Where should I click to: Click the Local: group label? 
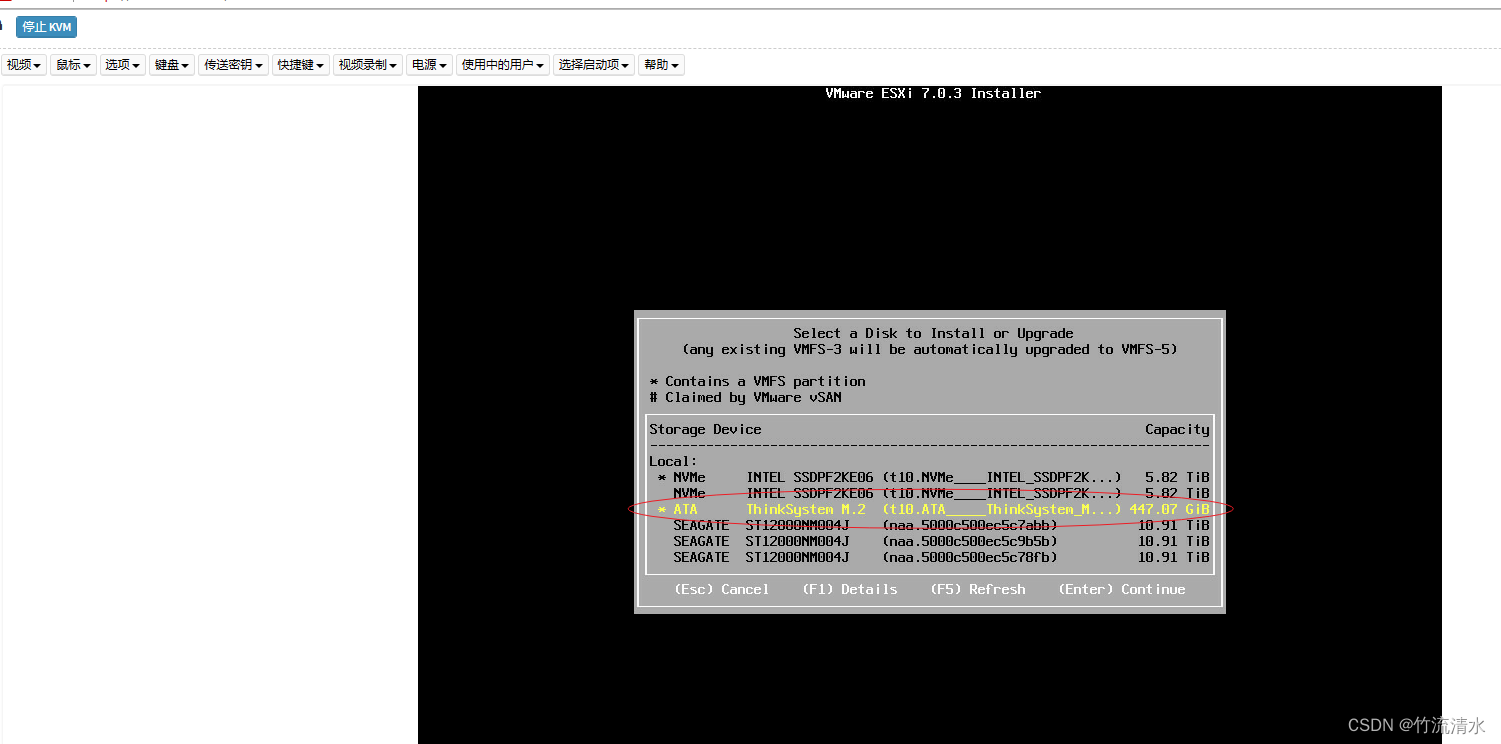[673, 461]
